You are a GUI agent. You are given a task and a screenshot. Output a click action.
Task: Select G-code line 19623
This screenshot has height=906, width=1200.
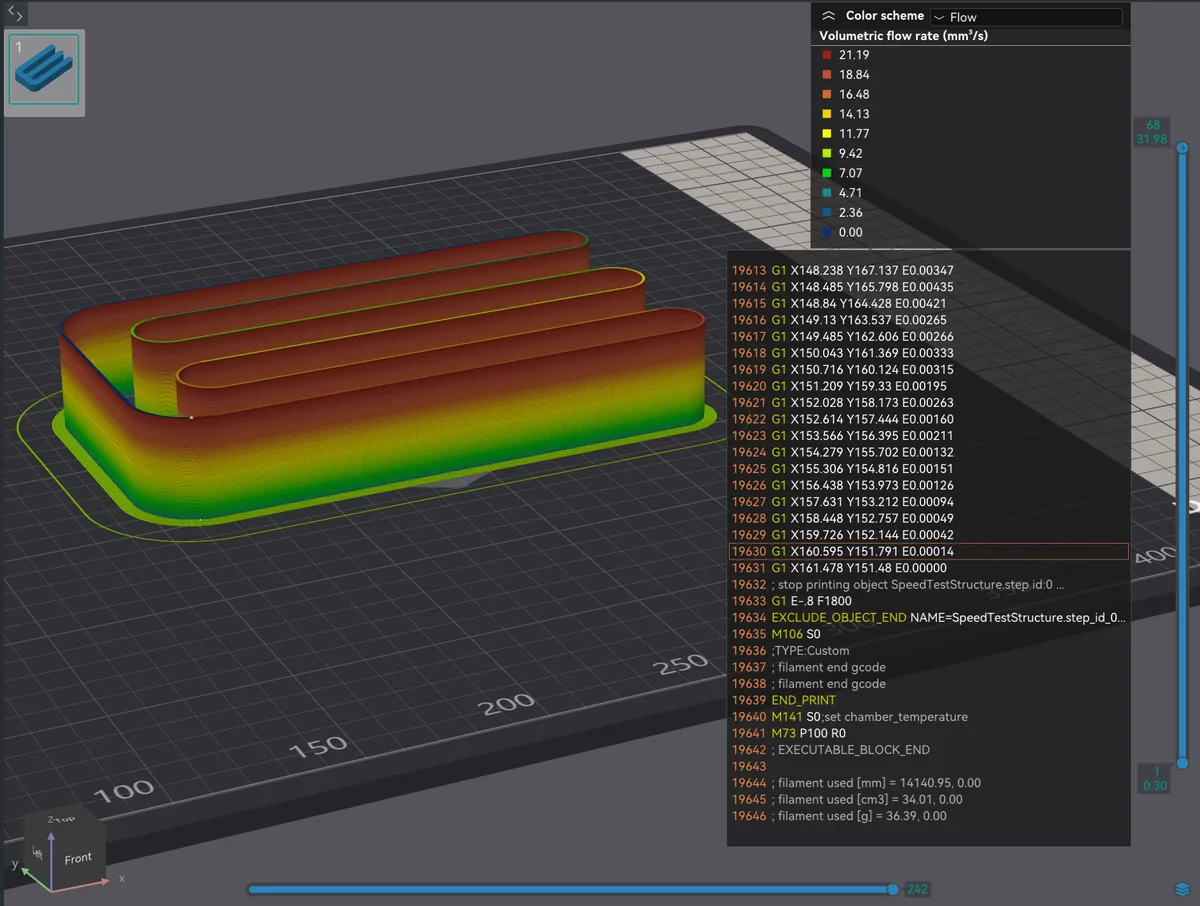pyautogui.click(x=928, y=435)
